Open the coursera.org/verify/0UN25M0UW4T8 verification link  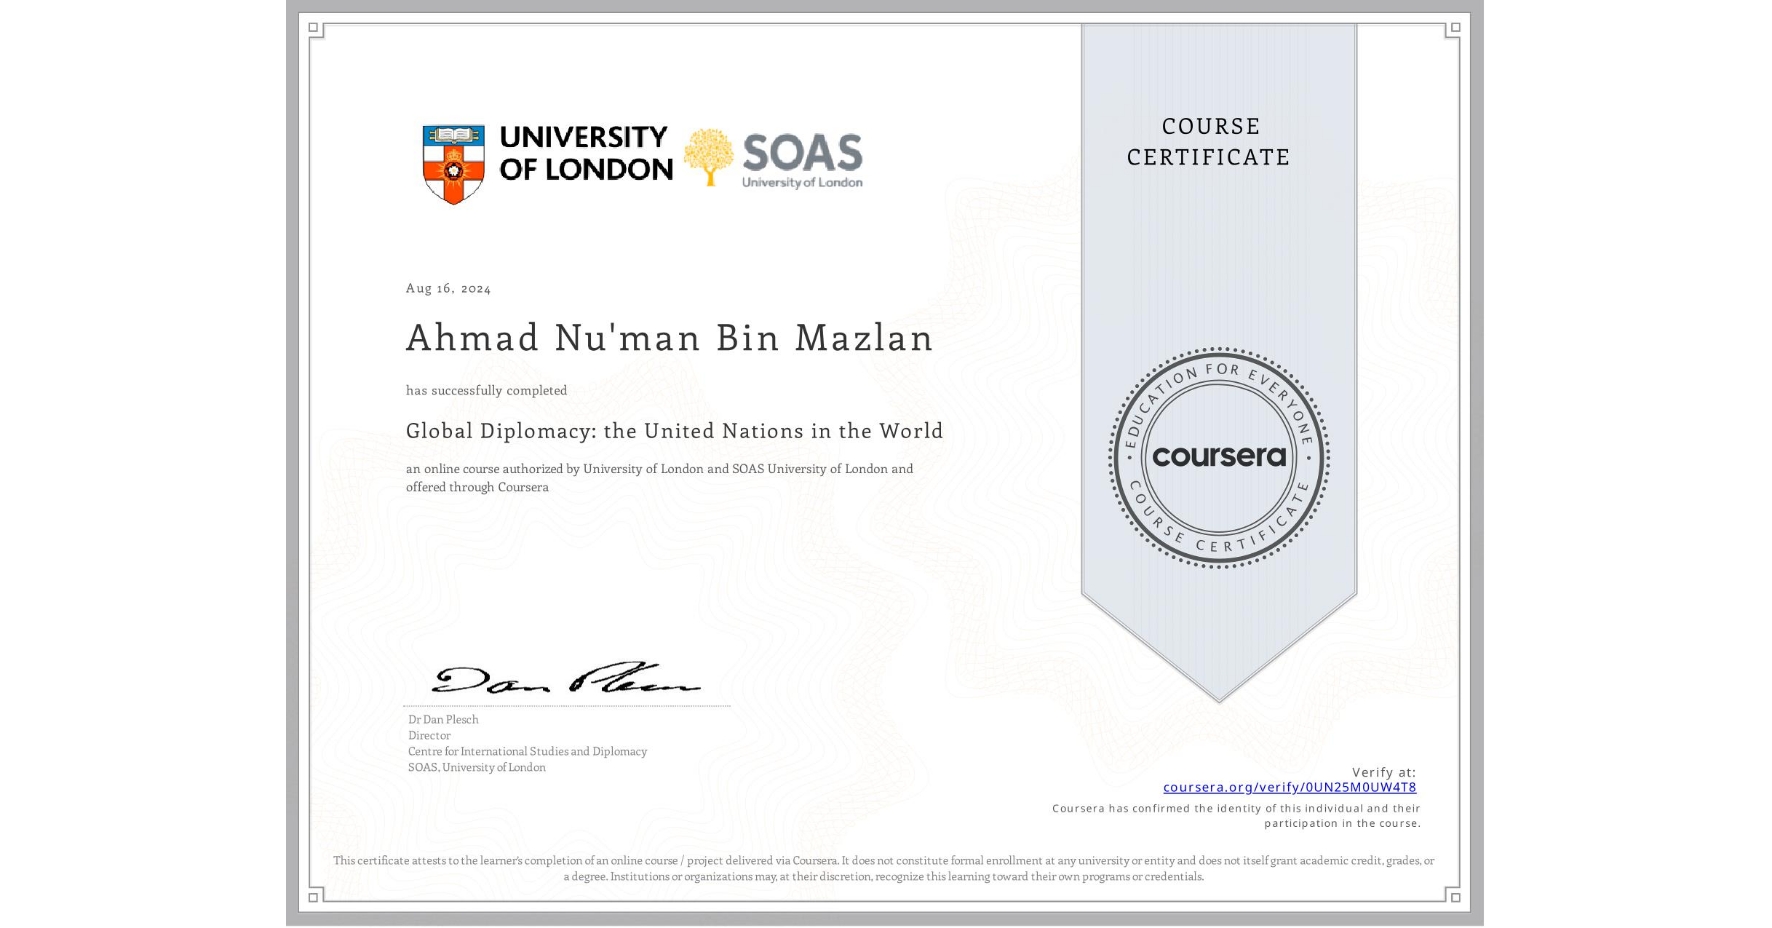pyautogui.click(x=1291, y=788)
